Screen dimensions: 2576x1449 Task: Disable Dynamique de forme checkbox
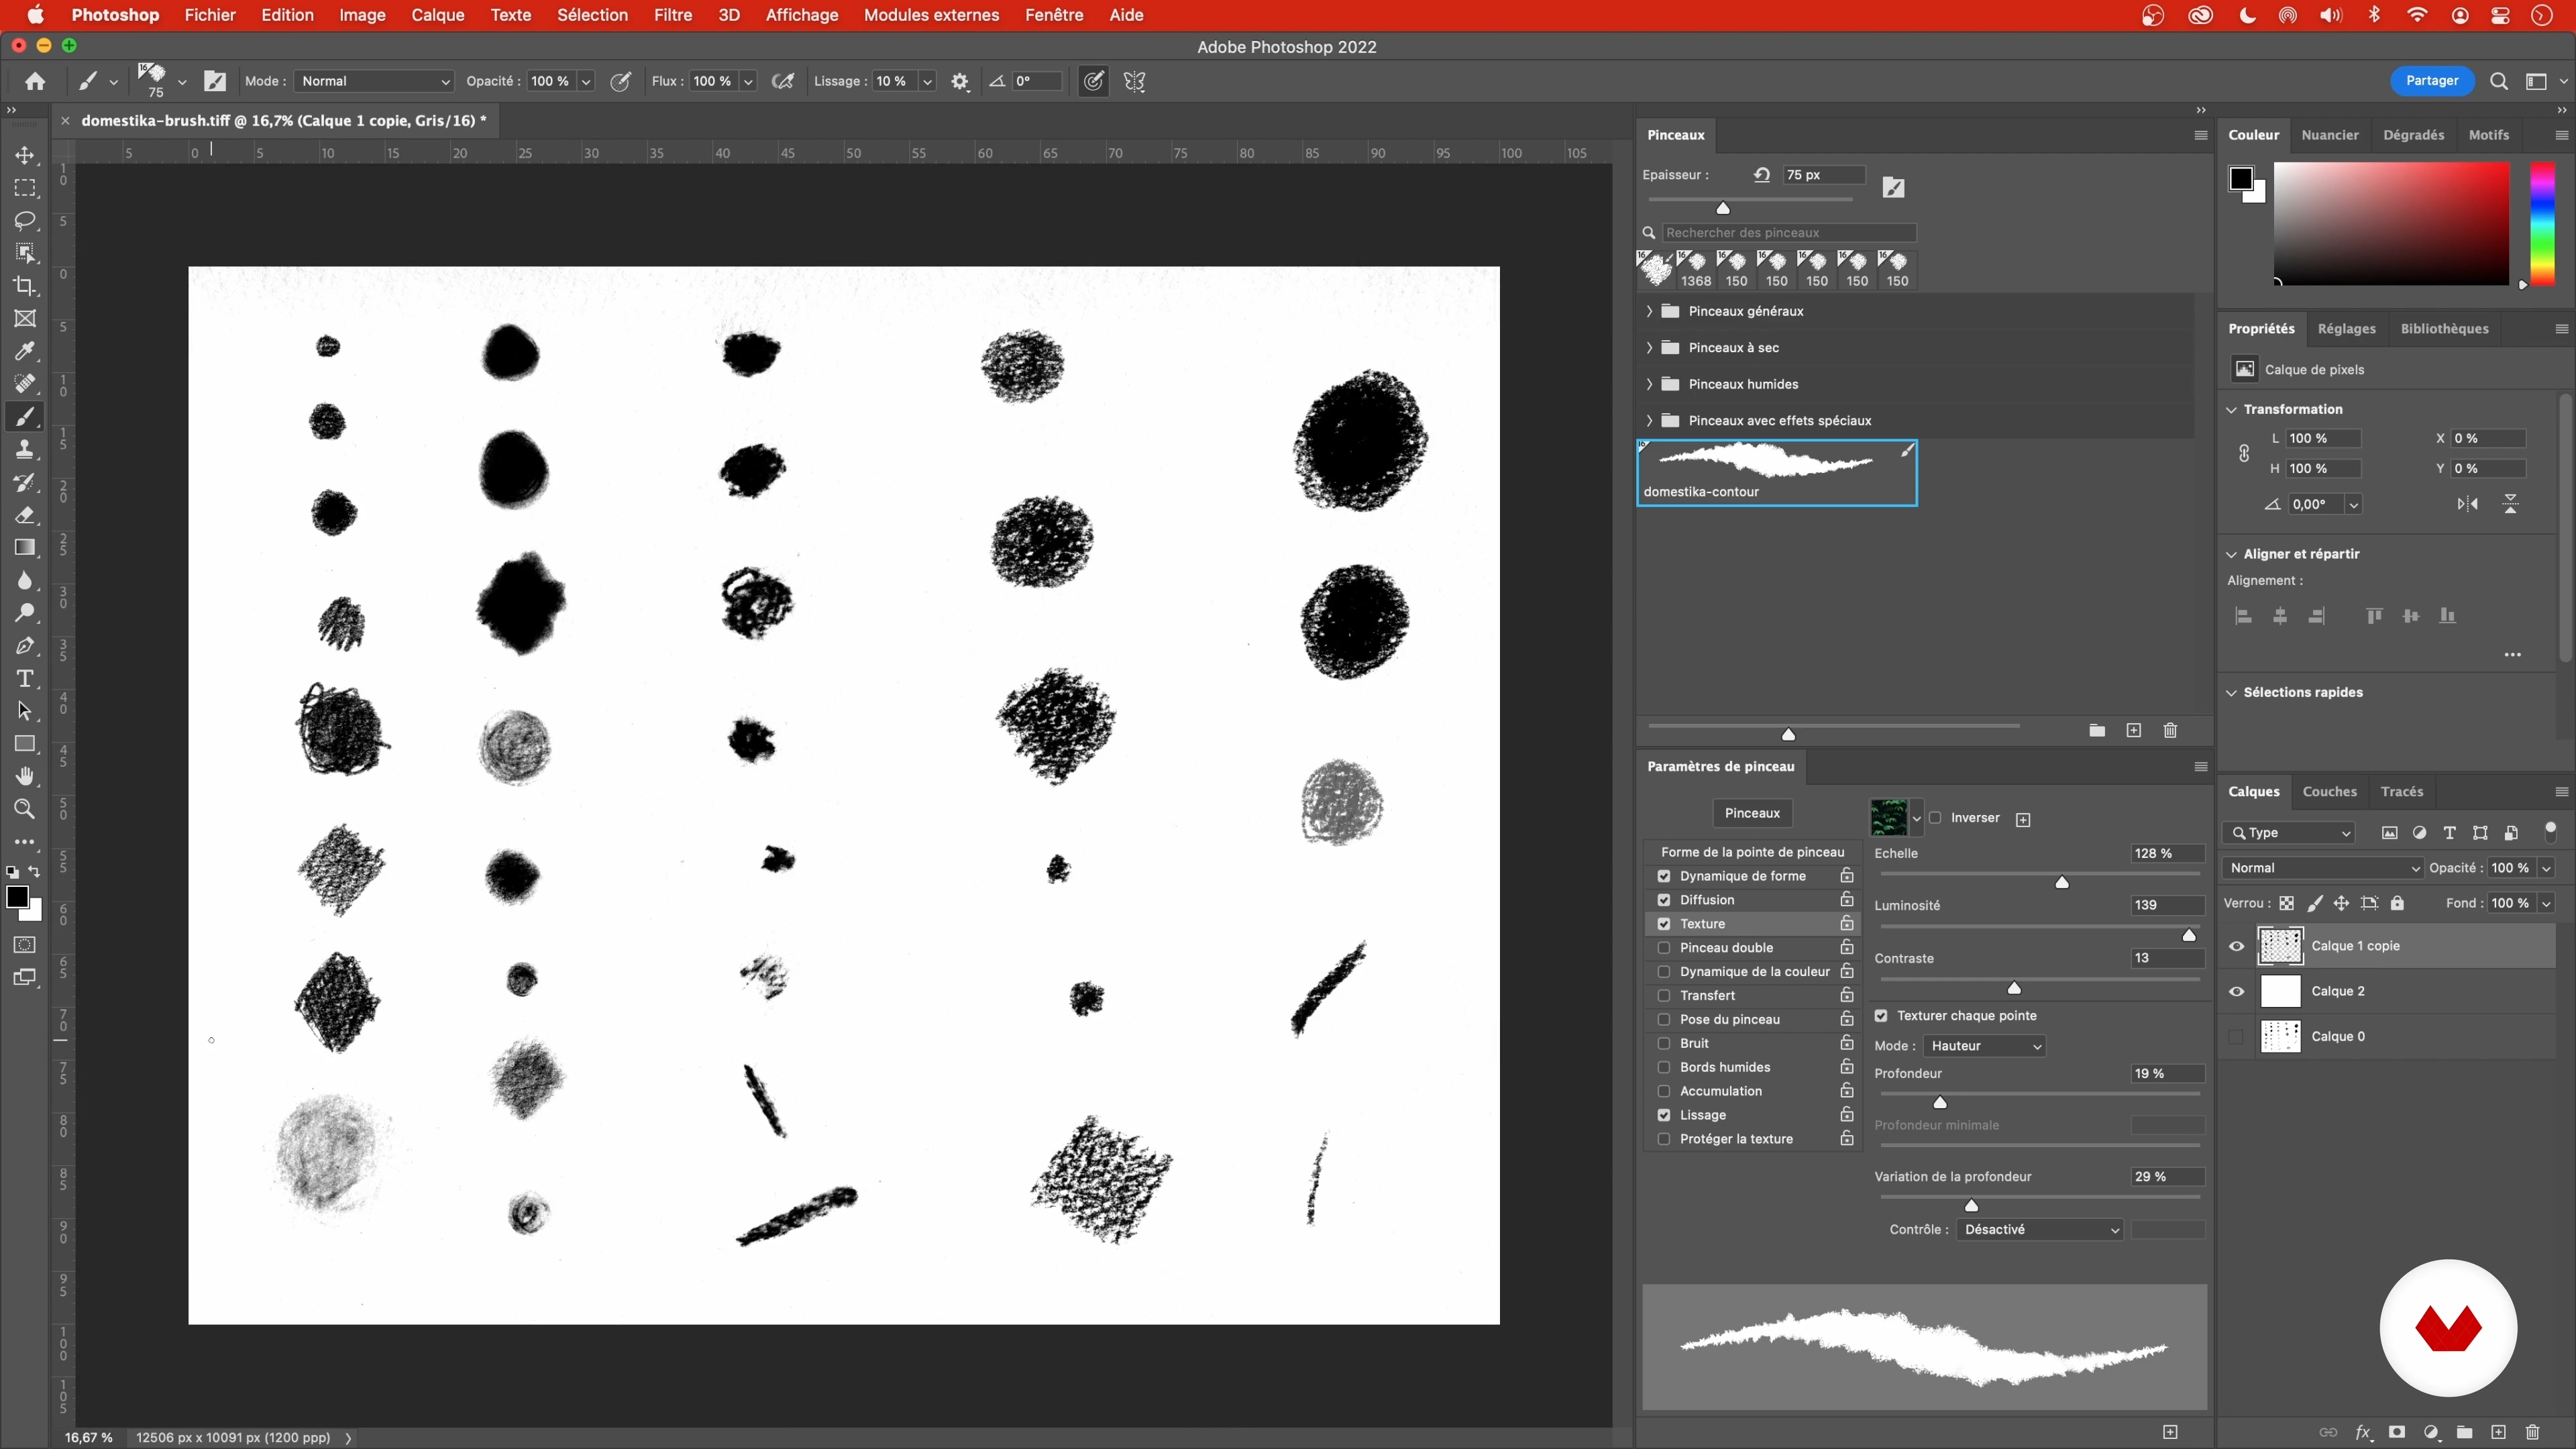(1664, 876)
